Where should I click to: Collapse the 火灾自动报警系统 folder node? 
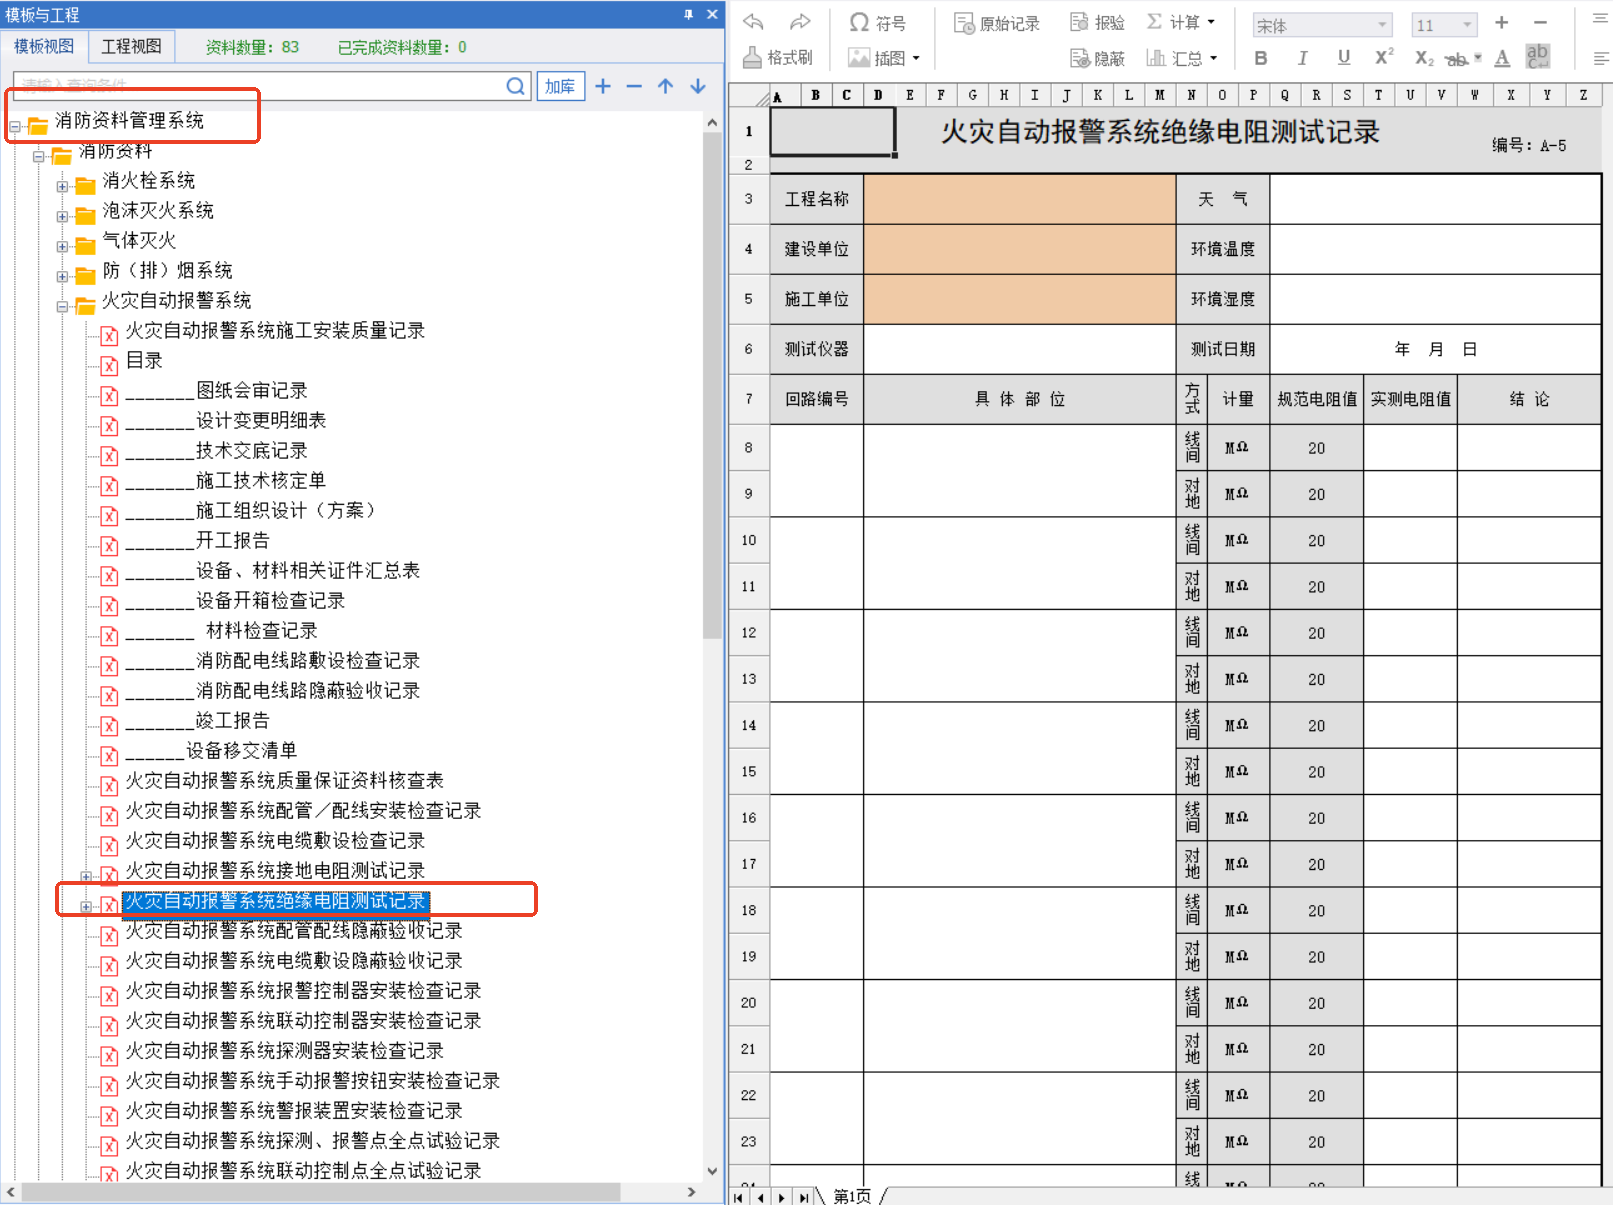tap(63, 306)
